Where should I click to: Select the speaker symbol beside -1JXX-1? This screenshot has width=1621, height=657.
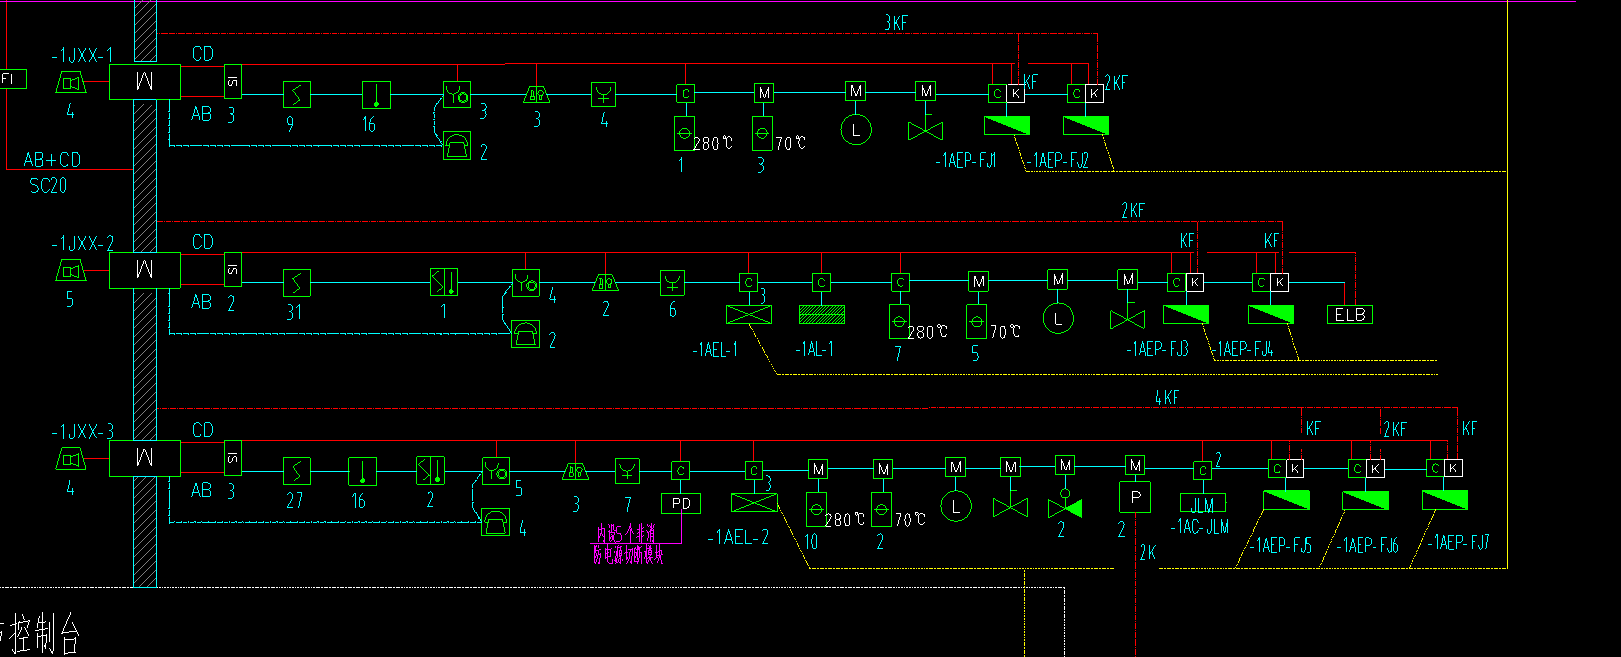71,82
